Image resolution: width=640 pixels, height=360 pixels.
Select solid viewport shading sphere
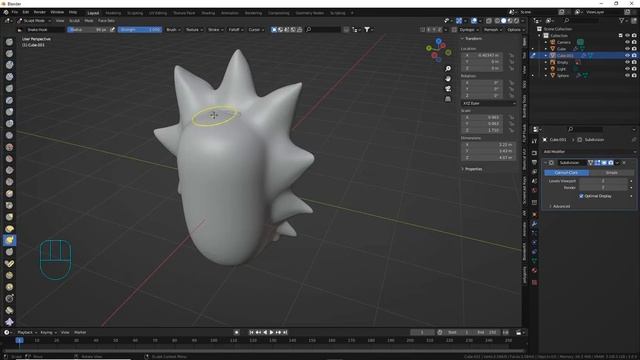click(503, 21)
